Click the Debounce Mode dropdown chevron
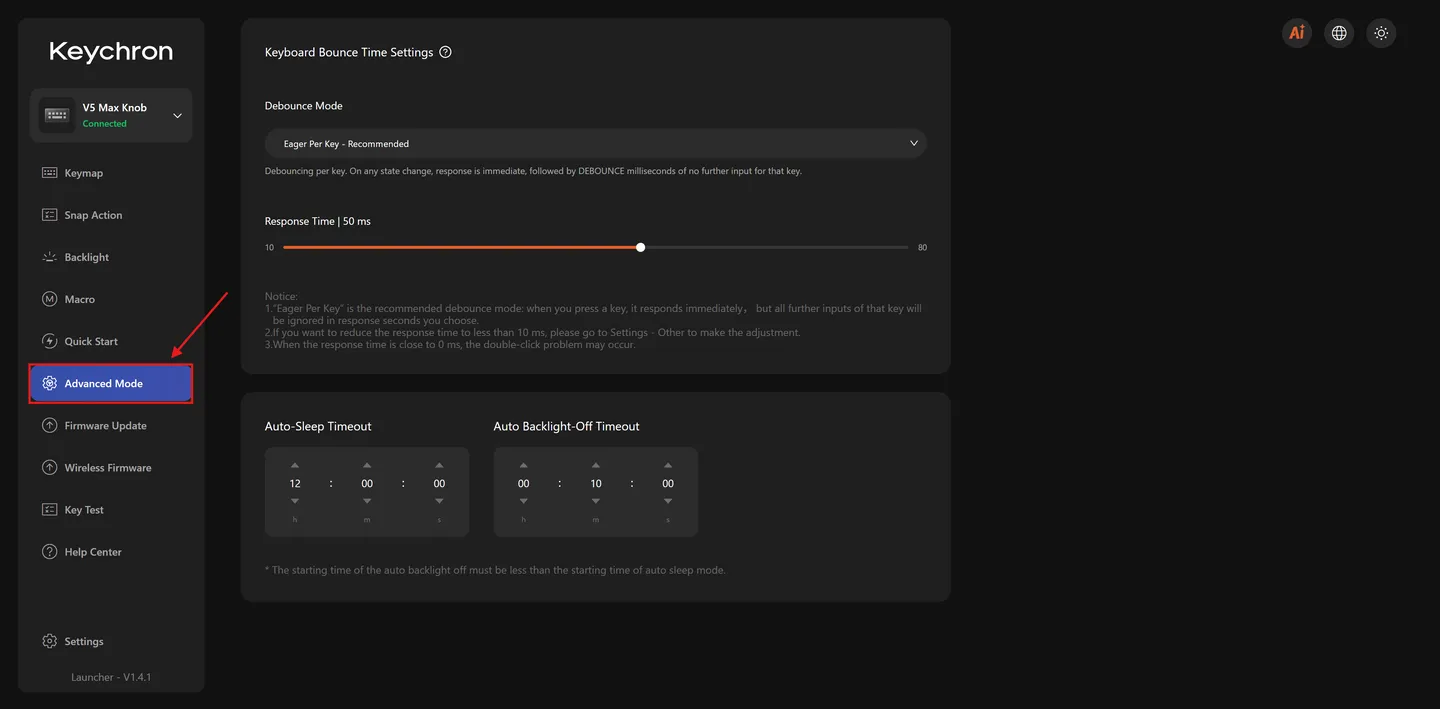Image resolution: width=1440 pixels, height=709 pixels. point(913,143)
